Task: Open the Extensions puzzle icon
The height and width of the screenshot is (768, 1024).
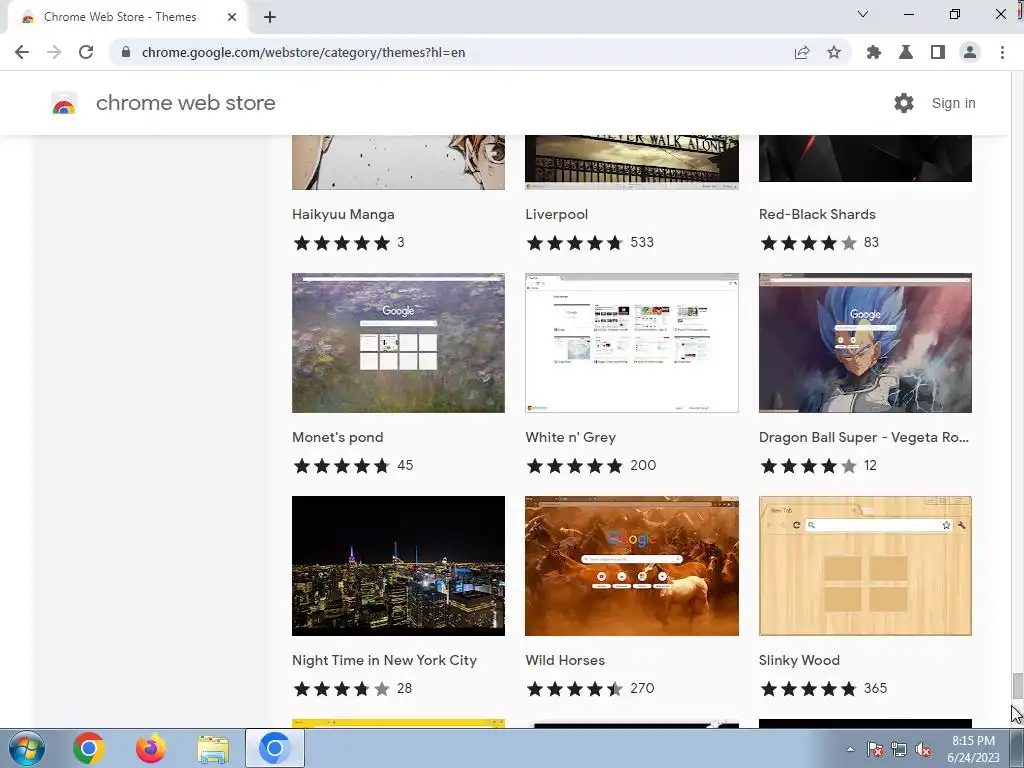Action: [874, 52]
